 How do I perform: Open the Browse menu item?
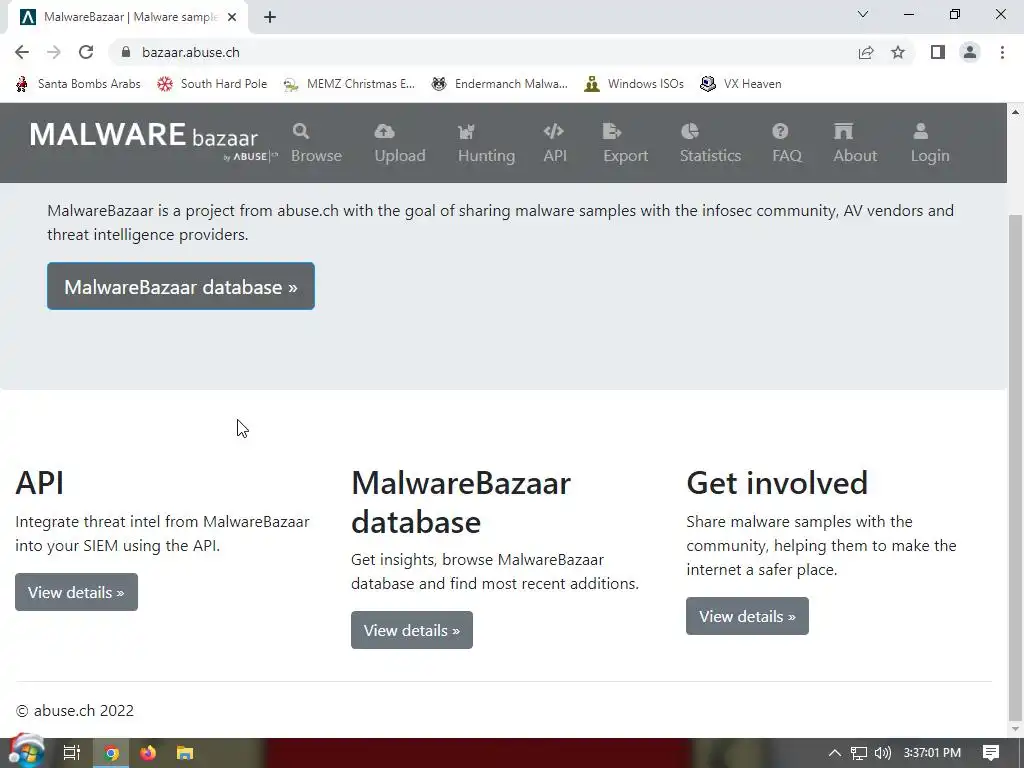pos(316,142)
